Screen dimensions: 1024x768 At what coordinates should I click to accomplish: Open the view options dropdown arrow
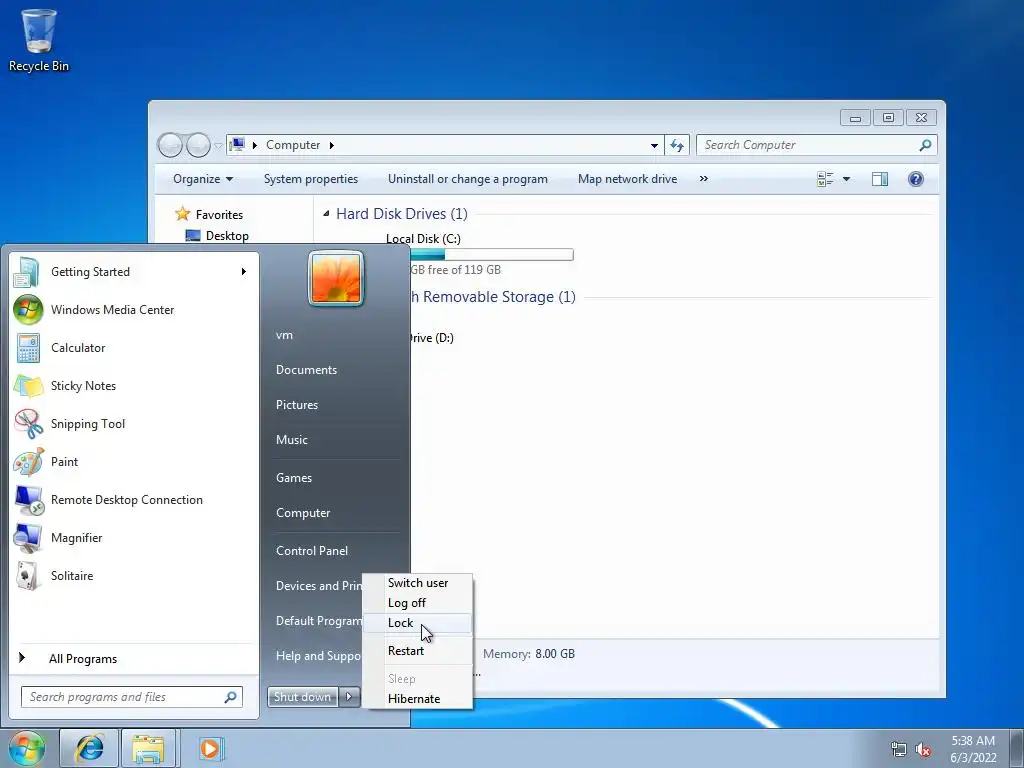click(x=846, y=179)
